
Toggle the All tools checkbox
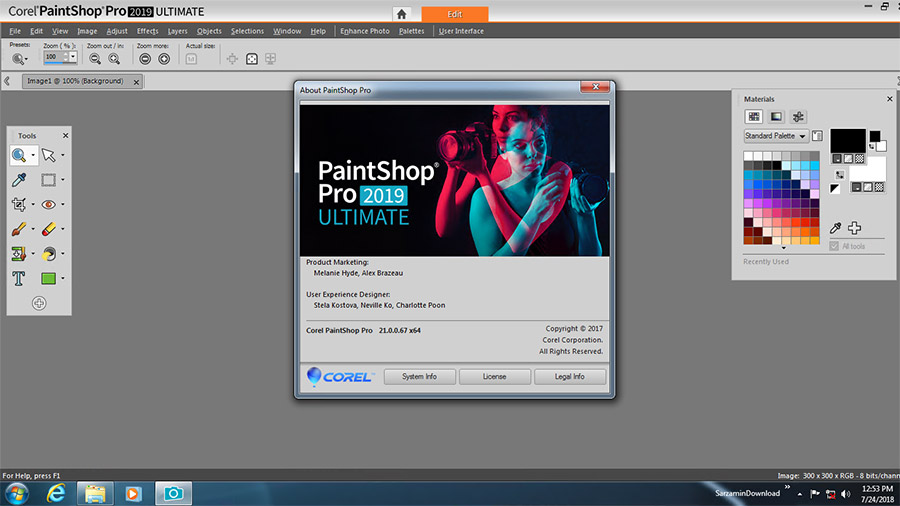click(834, 246)
